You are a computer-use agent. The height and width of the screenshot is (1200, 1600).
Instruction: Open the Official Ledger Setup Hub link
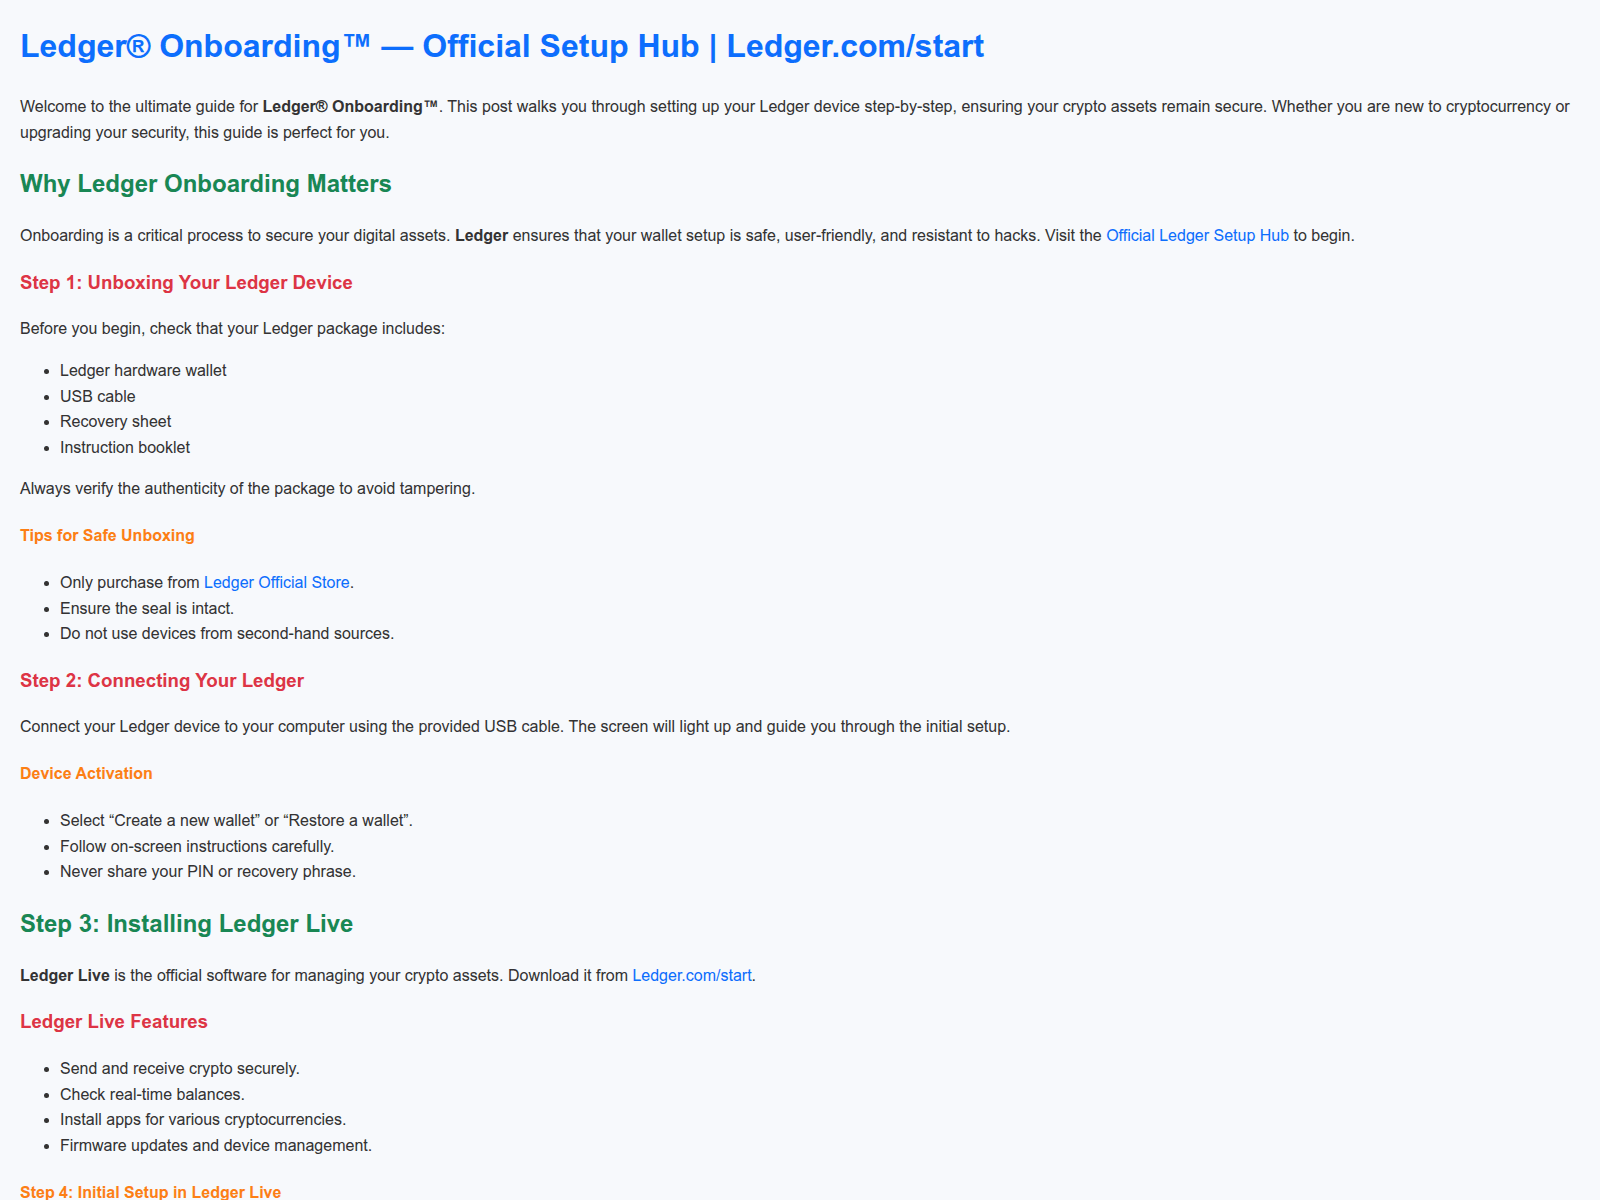click(1197, 235)
